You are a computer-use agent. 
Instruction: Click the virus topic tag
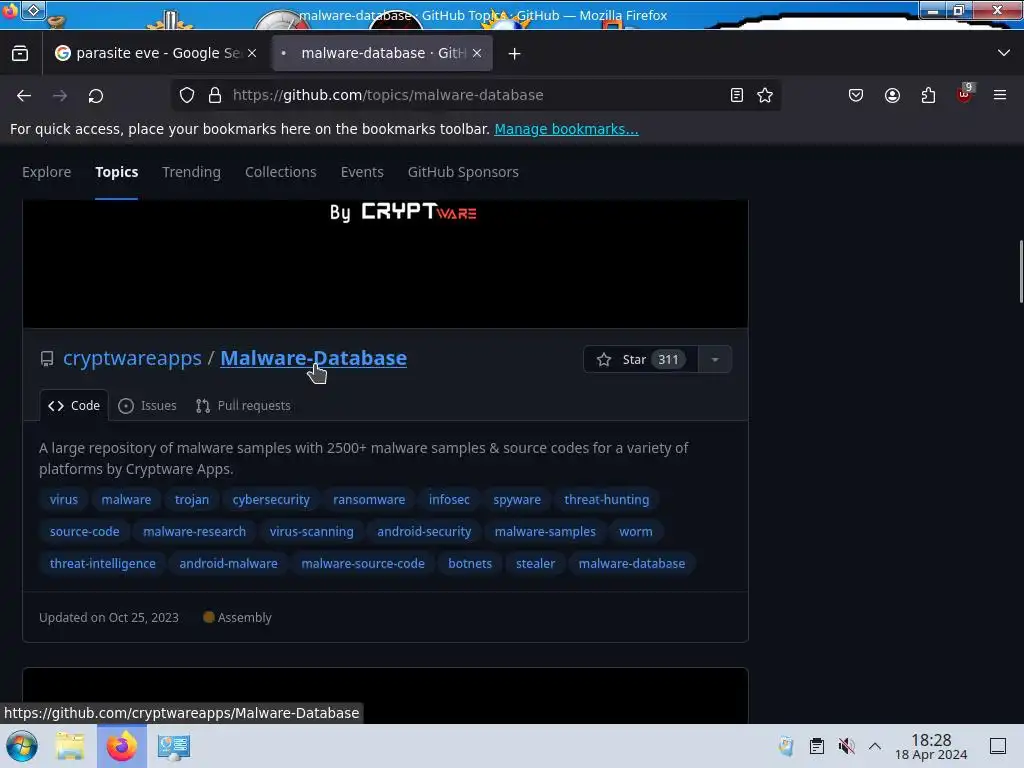(x=64, y=500)
